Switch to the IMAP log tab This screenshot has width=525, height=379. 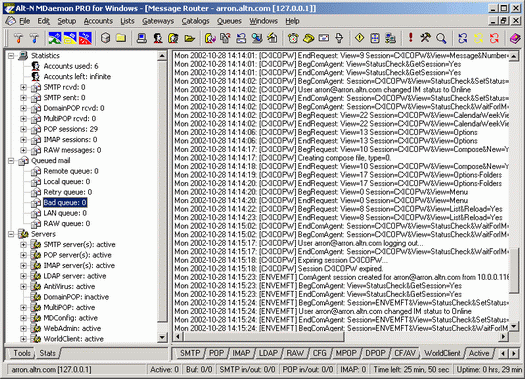click(x=241, y=353)
